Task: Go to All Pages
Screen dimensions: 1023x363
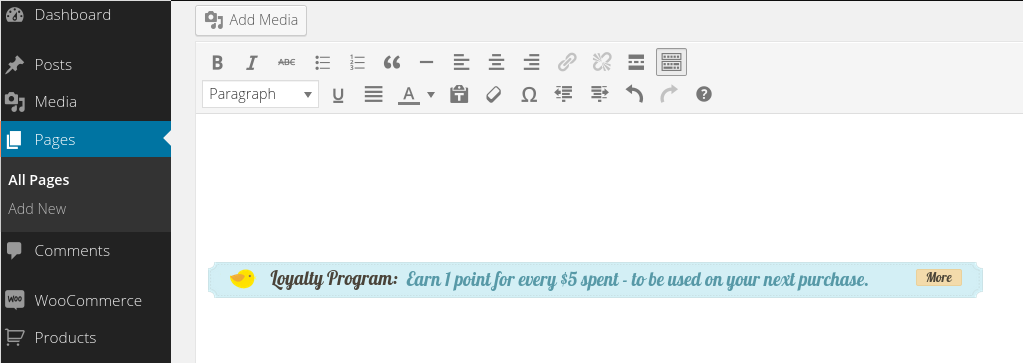Action: pyautogui.click(x=38, y=180)
